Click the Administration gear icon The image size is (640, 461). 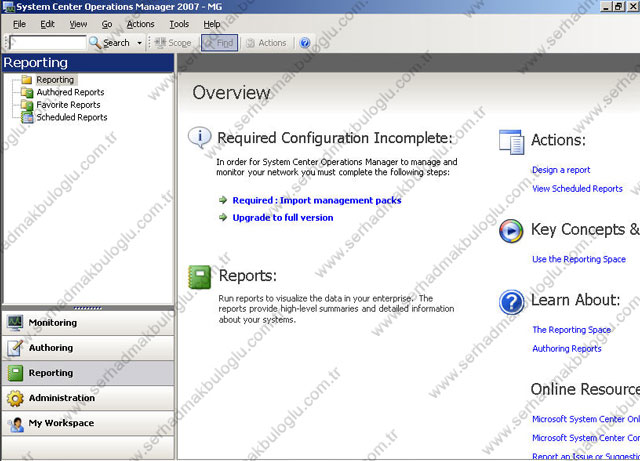point(15,398)
